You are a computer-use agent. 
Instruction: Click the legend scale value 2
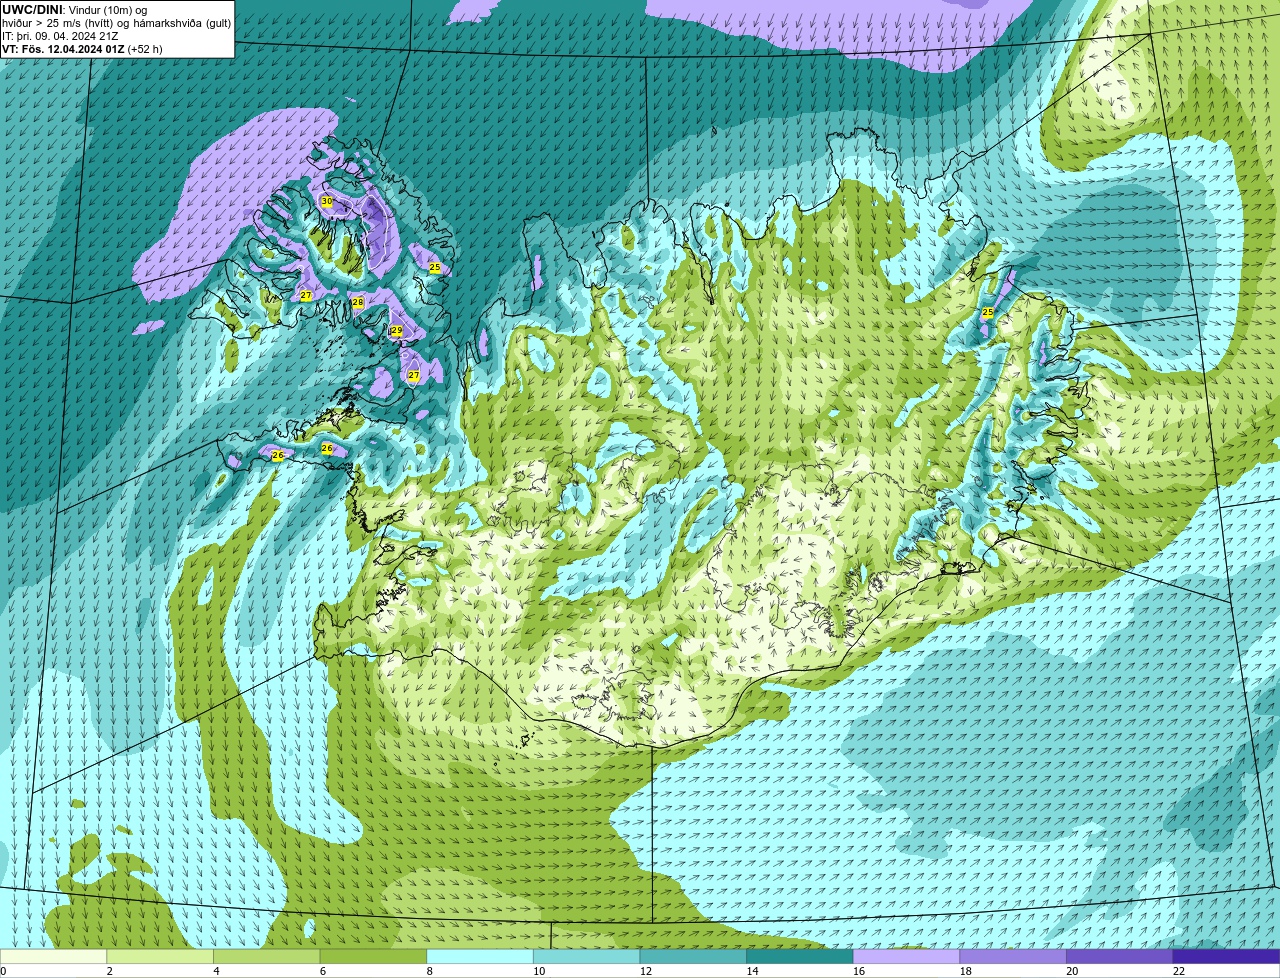point(110,971)
